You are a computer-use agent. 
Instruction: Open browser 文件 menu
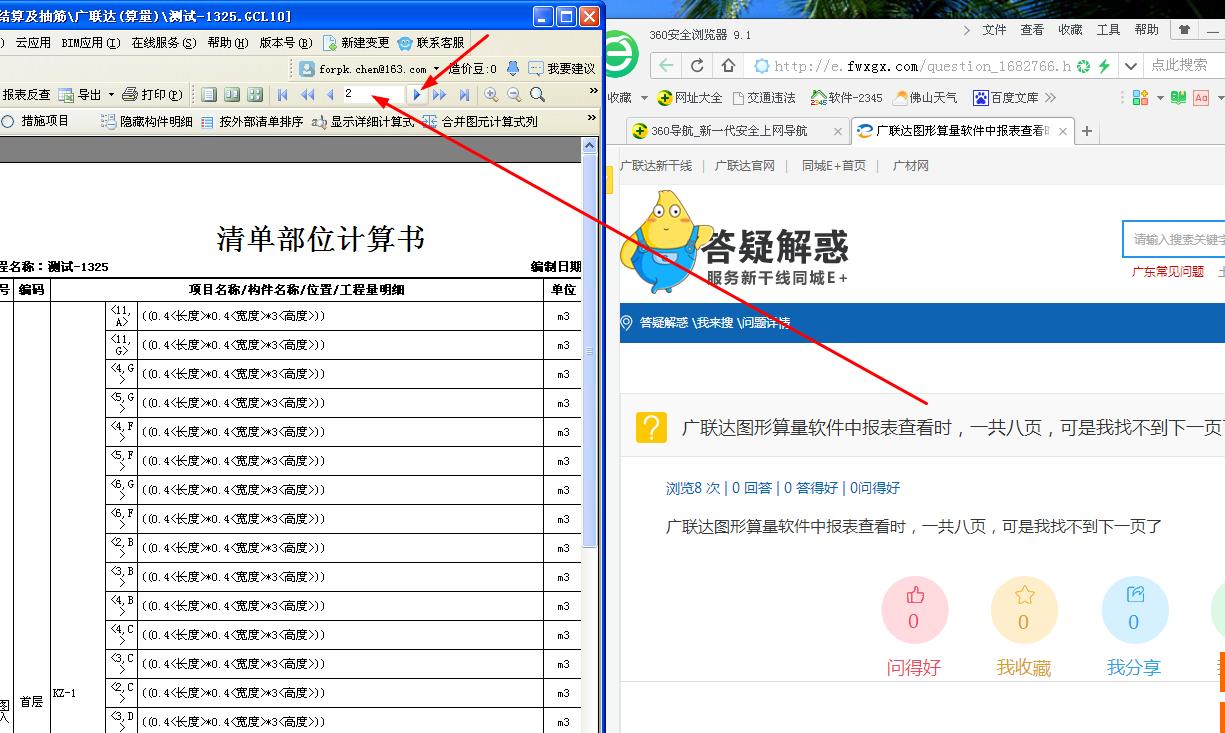995,30
